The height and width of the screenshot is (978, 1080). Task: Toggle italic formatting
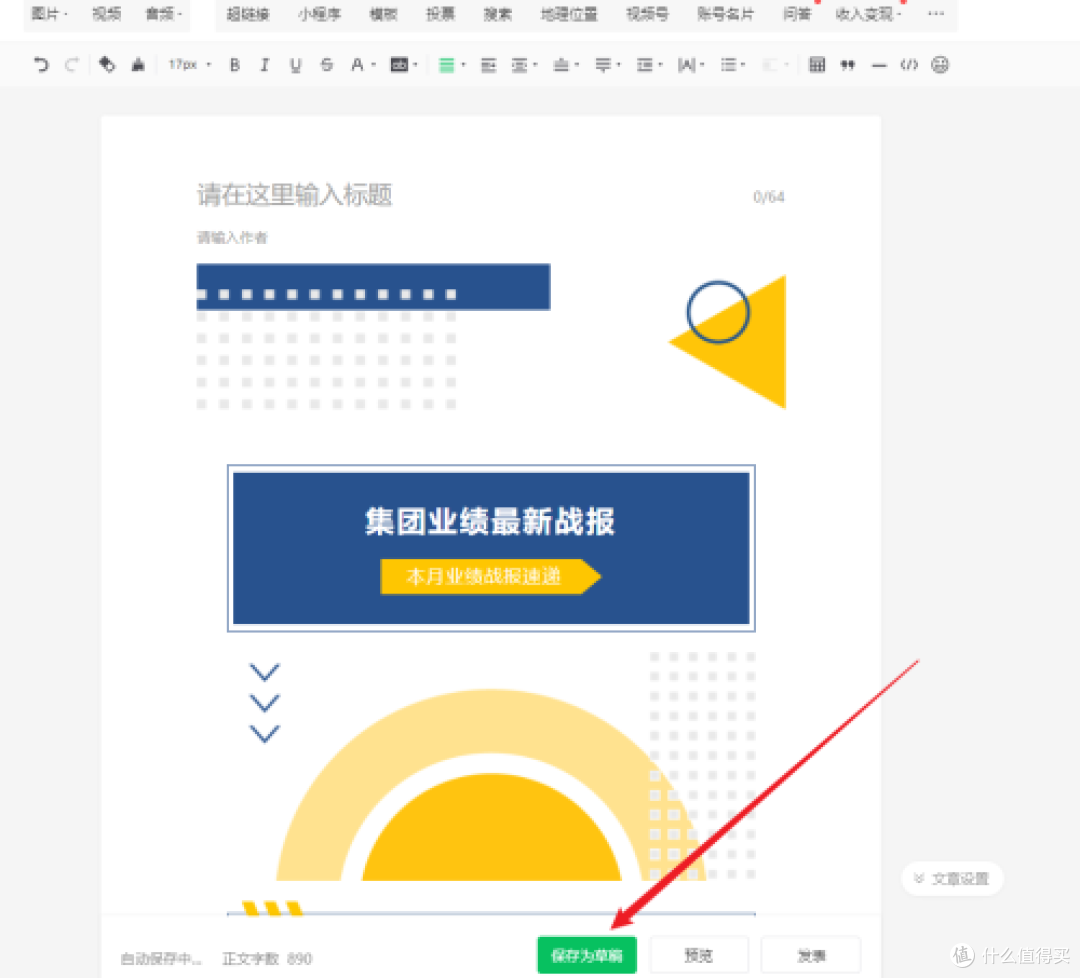click(x=264, y=65)
